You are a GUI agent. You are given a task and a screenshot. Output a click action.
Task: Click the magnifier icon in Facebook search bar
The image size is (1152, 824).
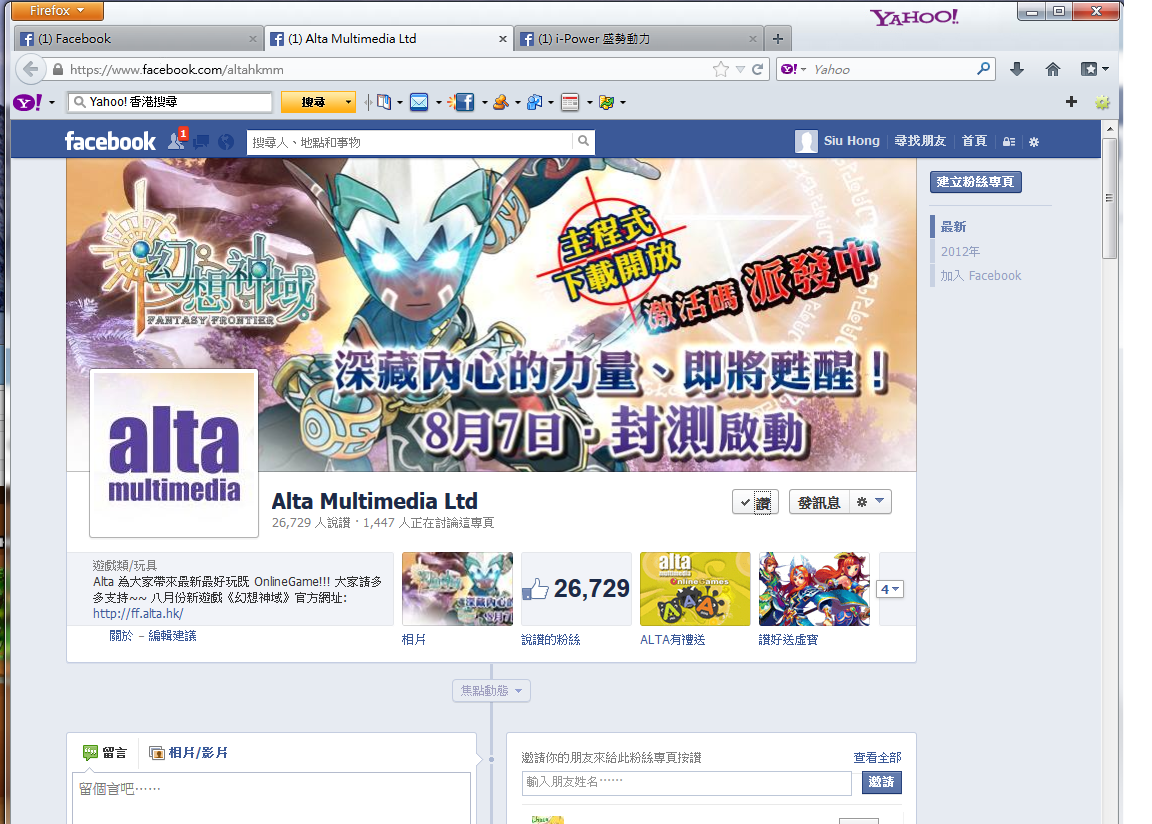583,141
